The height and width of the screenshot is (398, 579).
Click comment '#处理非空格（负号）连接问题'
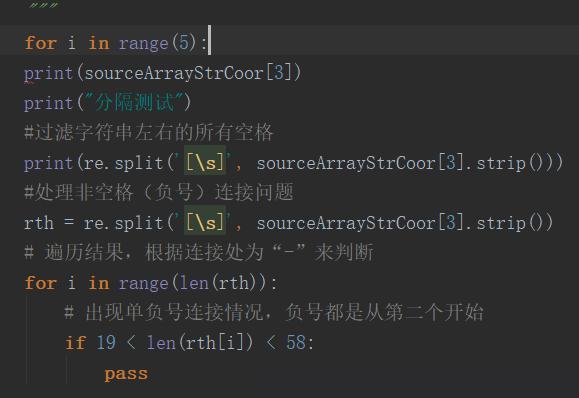click(159, 193)
